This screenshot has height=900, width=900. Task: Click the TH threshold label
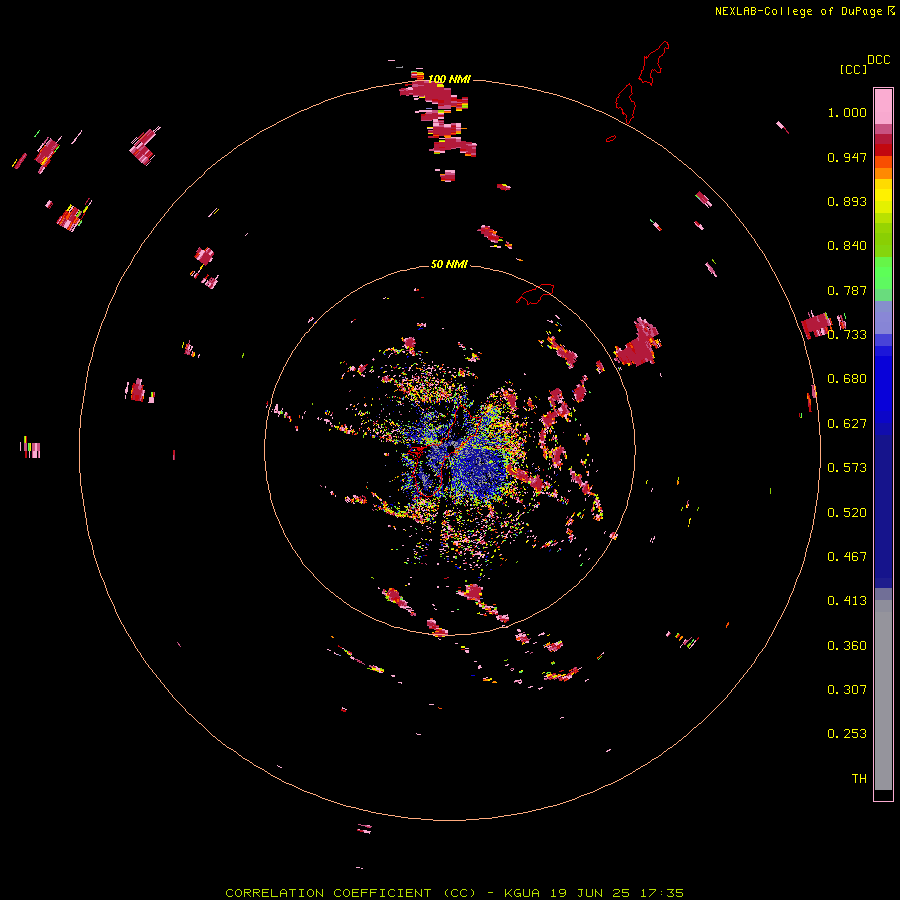click(859, 779)
